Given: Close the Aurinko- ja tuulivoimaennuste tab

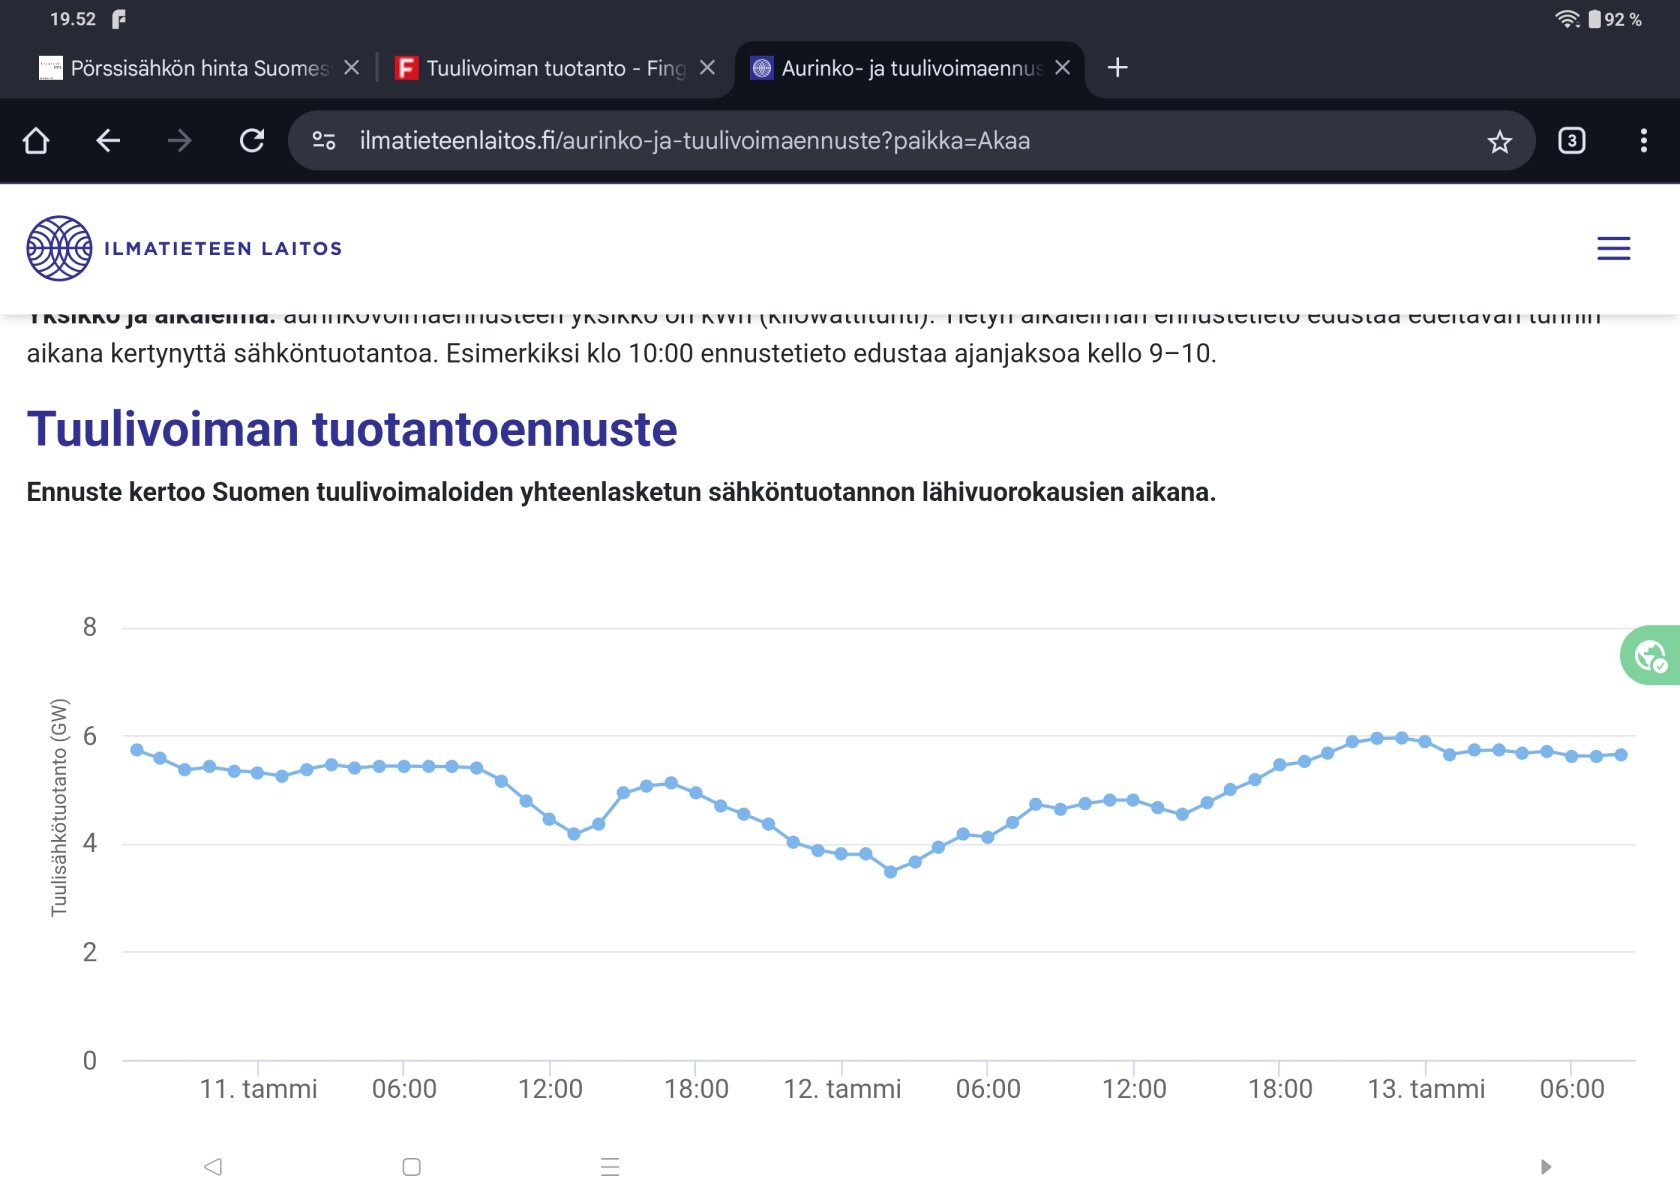Looking at the screenshot, I should click(1062, 68).
